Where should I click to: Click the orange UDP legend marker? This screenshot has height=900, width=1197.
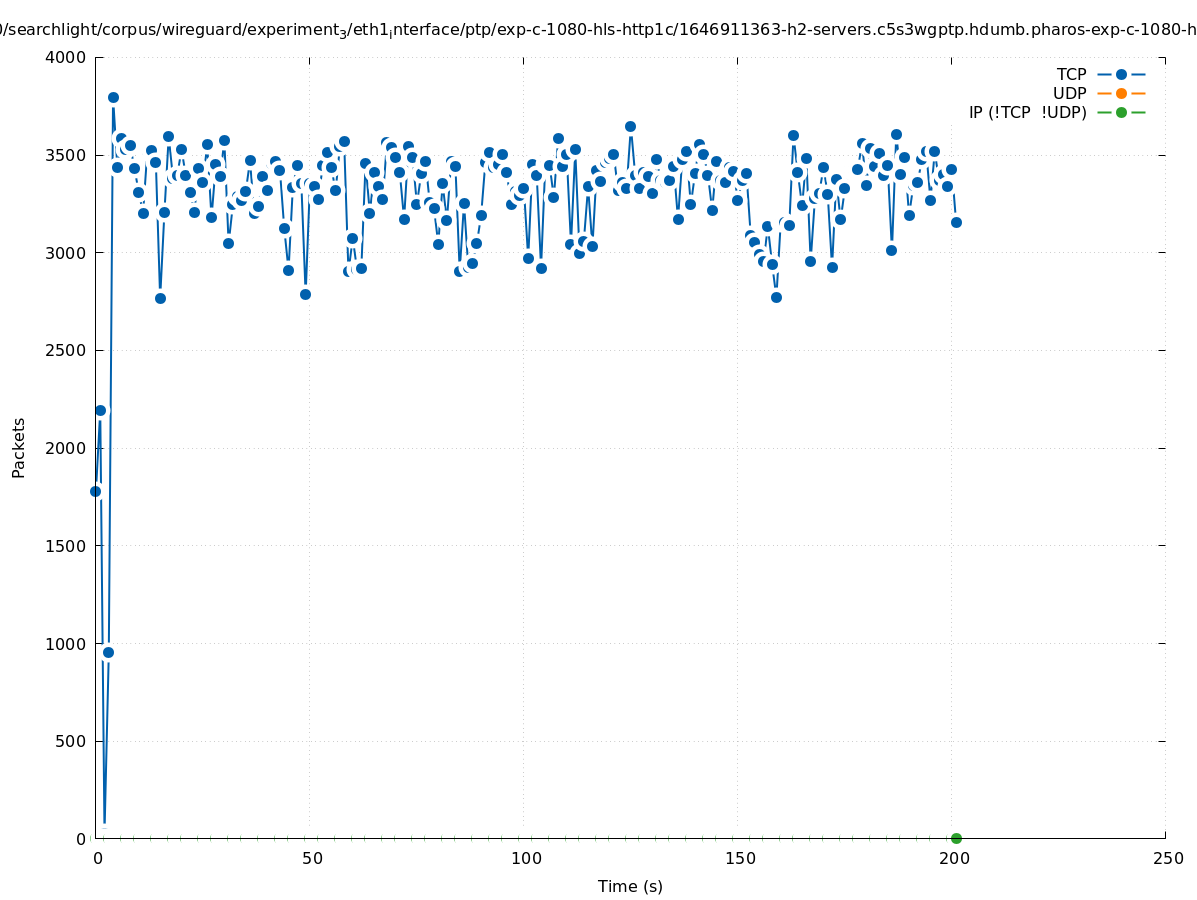click(1121, 93)
